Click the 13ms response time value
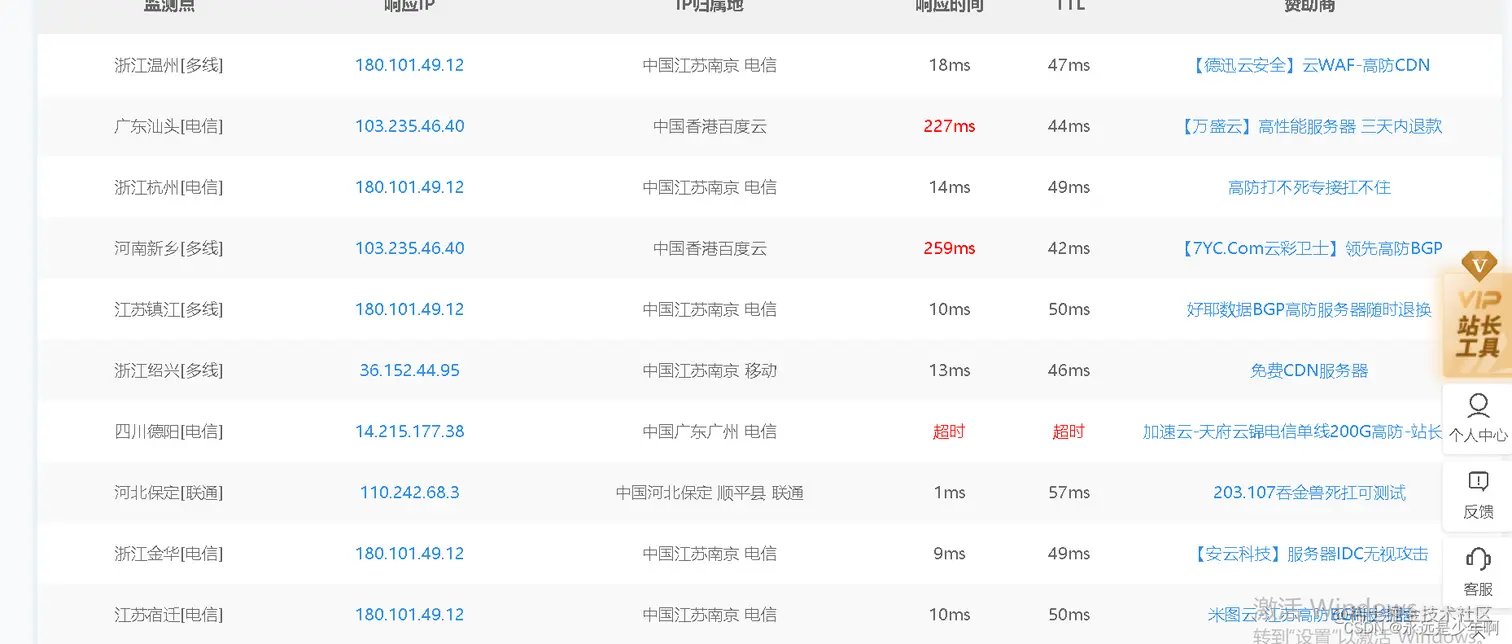 coord(949,370)
